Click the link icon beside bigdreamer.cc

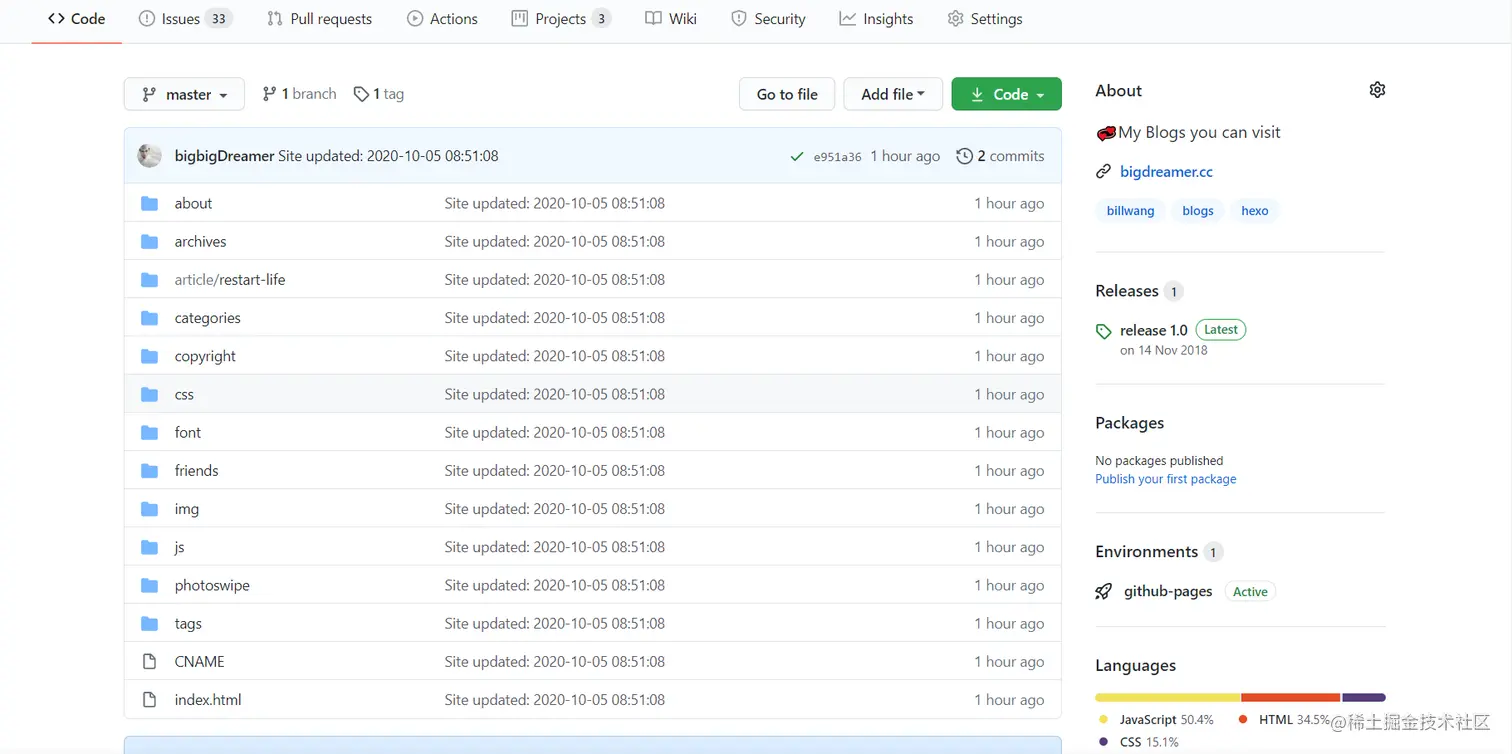coord(1104,172)
